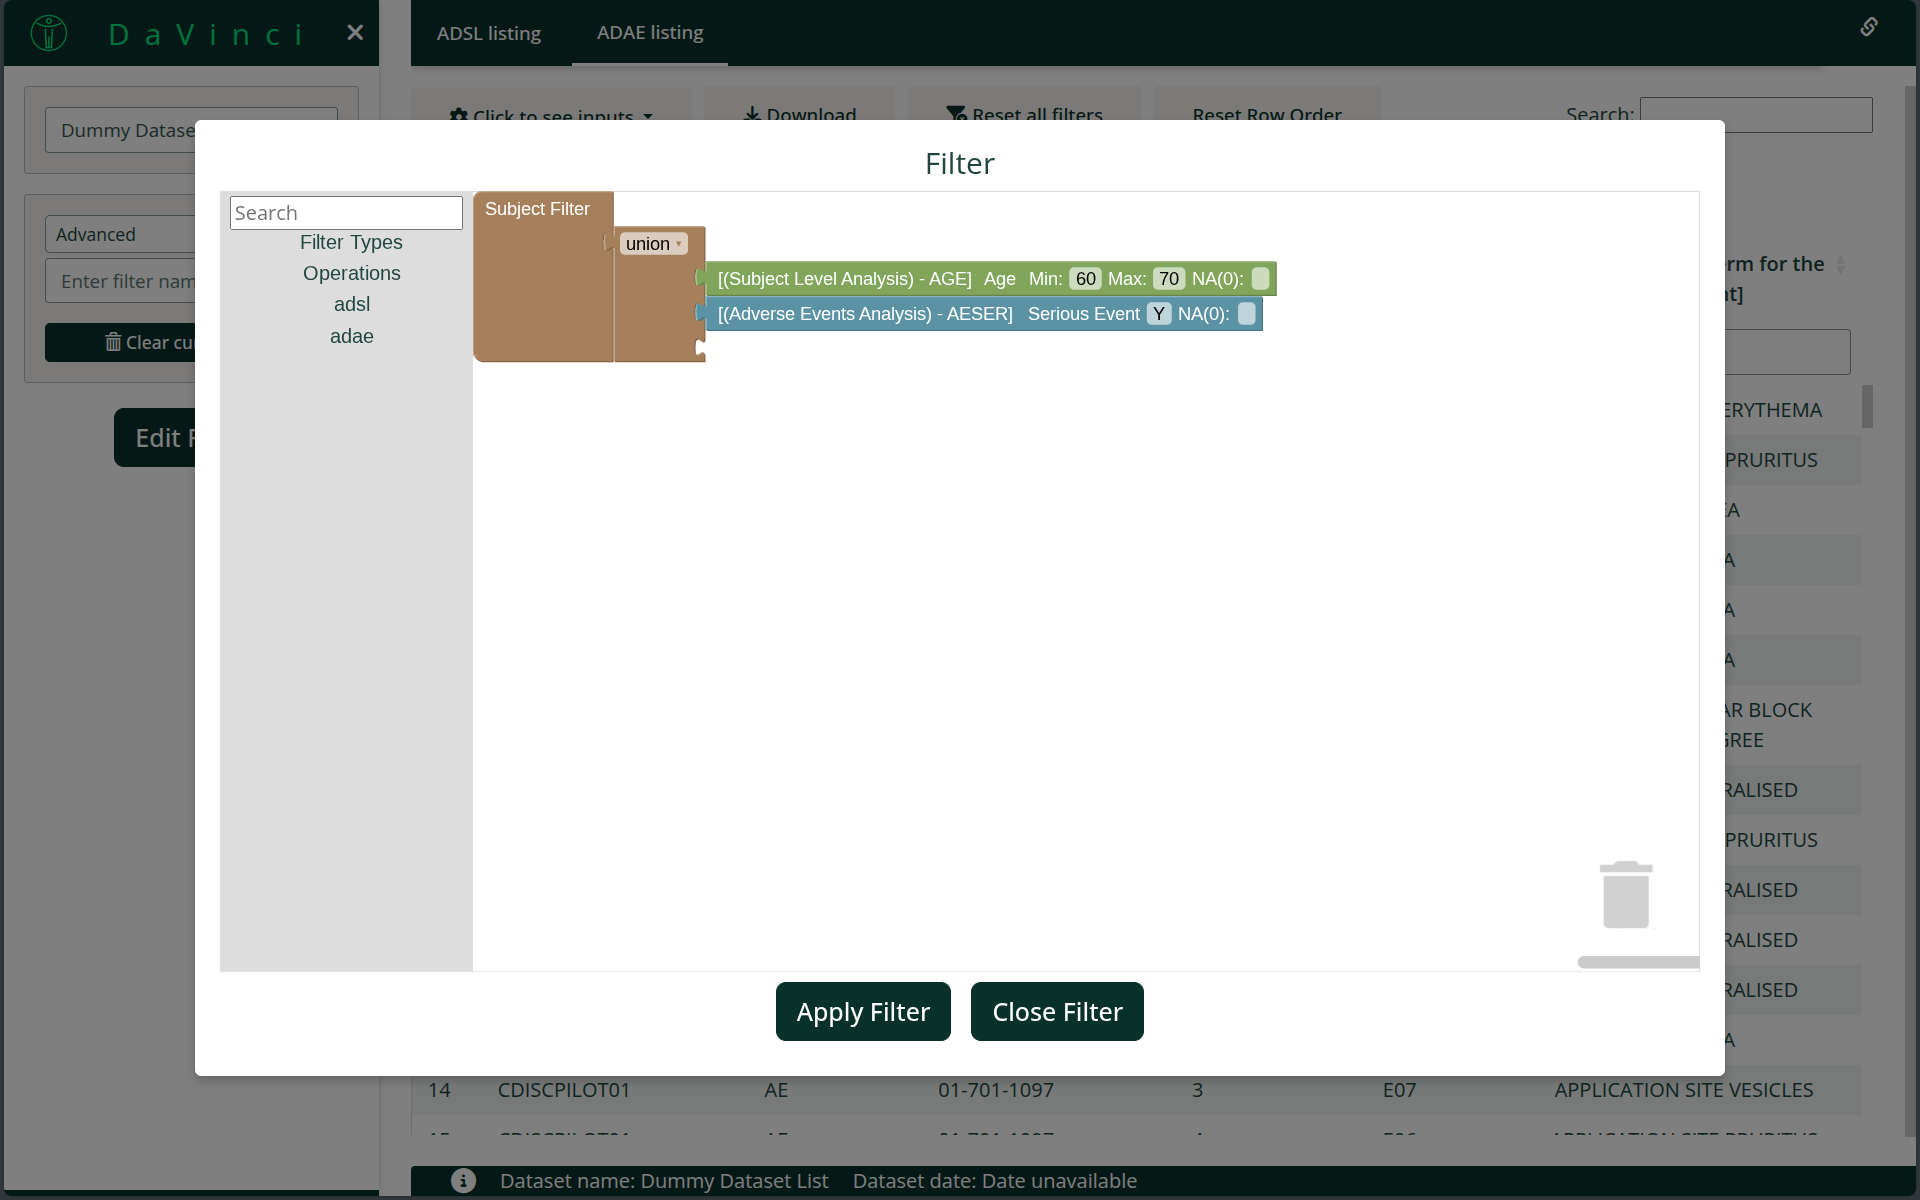Click the link icon in the top bar
The height and width of the screenshot is (1200, 1920).
click(1868, 27)
